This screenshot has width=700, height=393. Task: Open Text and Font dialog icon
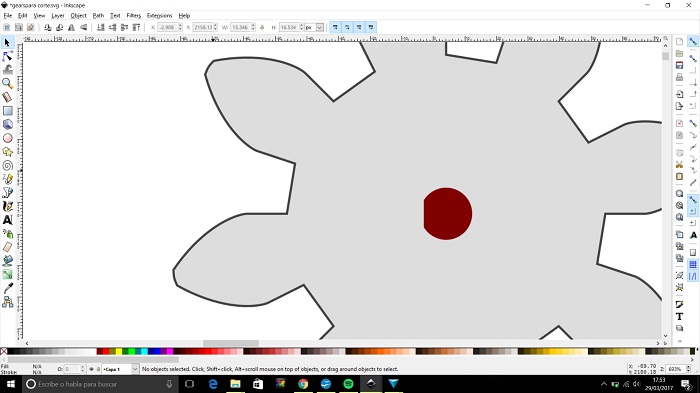click(x=679, y=316)
